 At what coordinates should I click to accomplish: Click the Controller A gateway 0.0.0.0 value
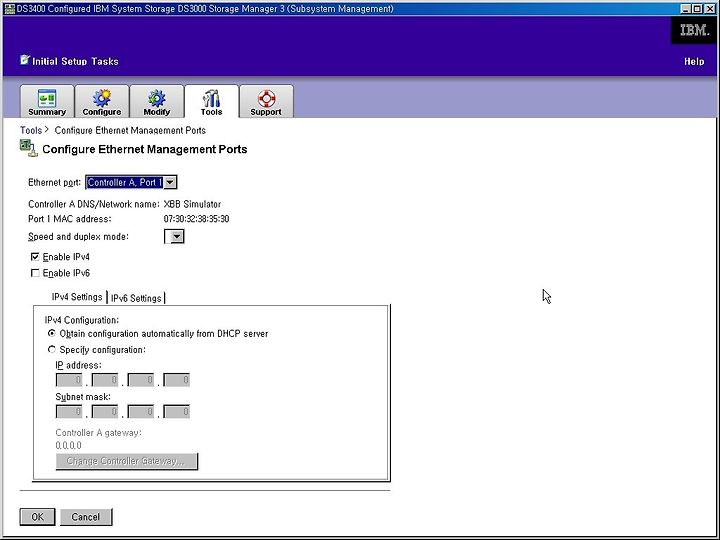pos(68,445)
